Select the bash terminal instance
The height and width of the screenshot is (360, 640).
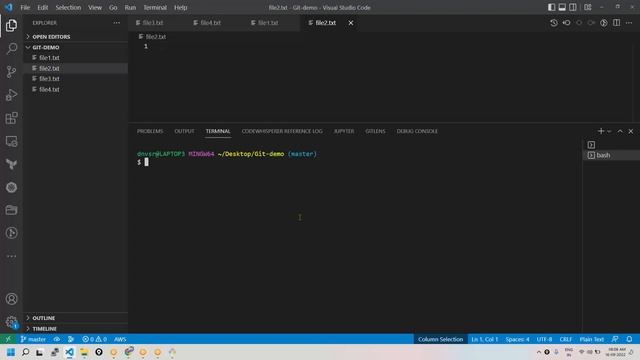click(611, 155)
